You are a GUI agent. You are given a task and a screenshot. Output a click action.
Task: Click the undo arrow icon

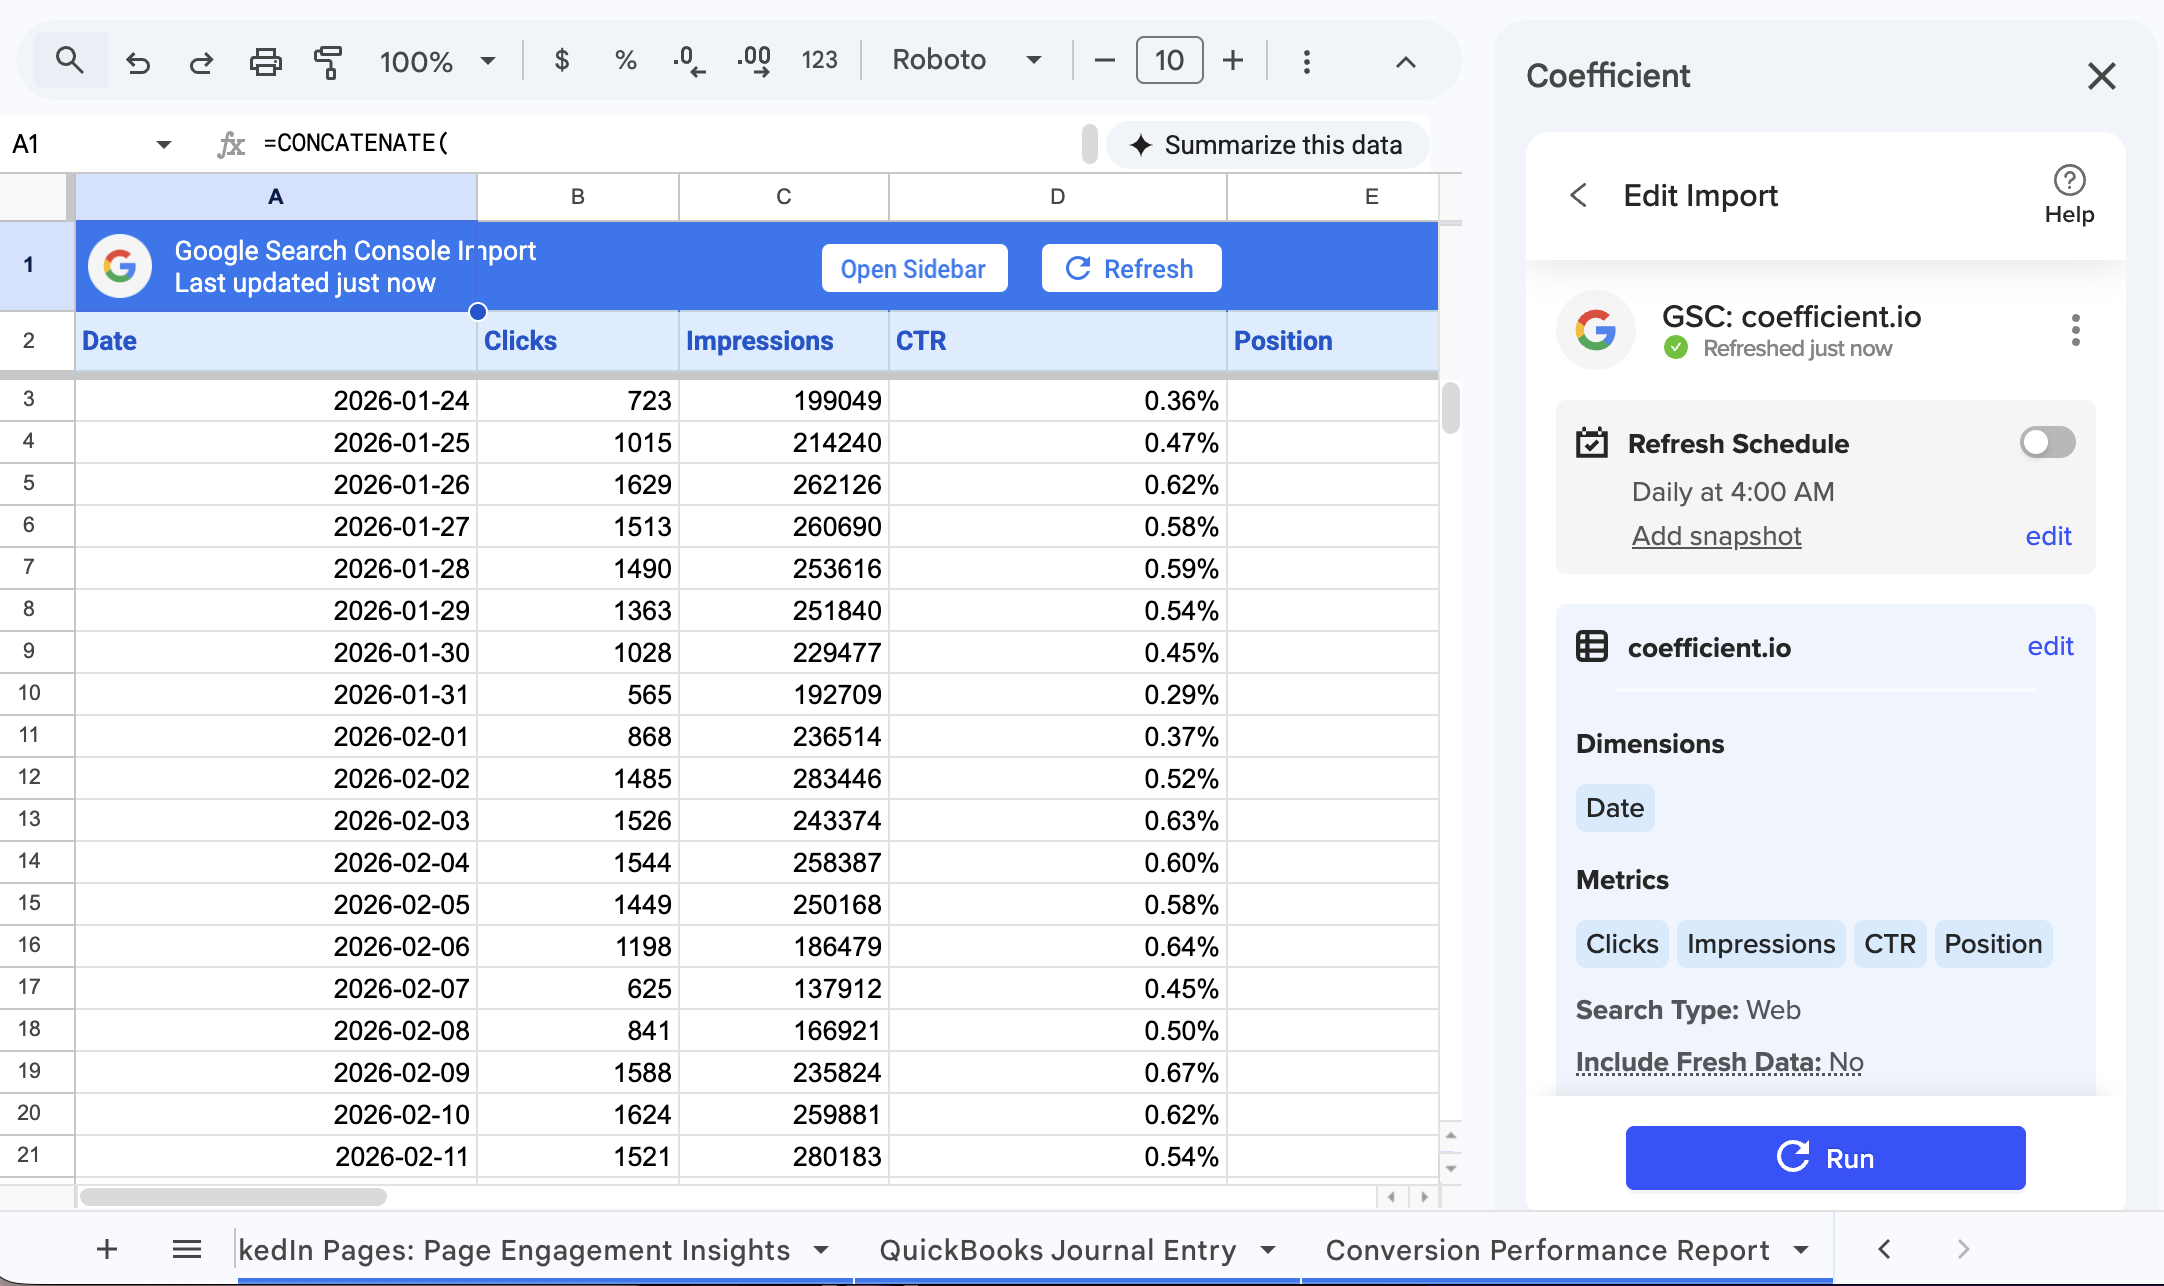(138, 62)
